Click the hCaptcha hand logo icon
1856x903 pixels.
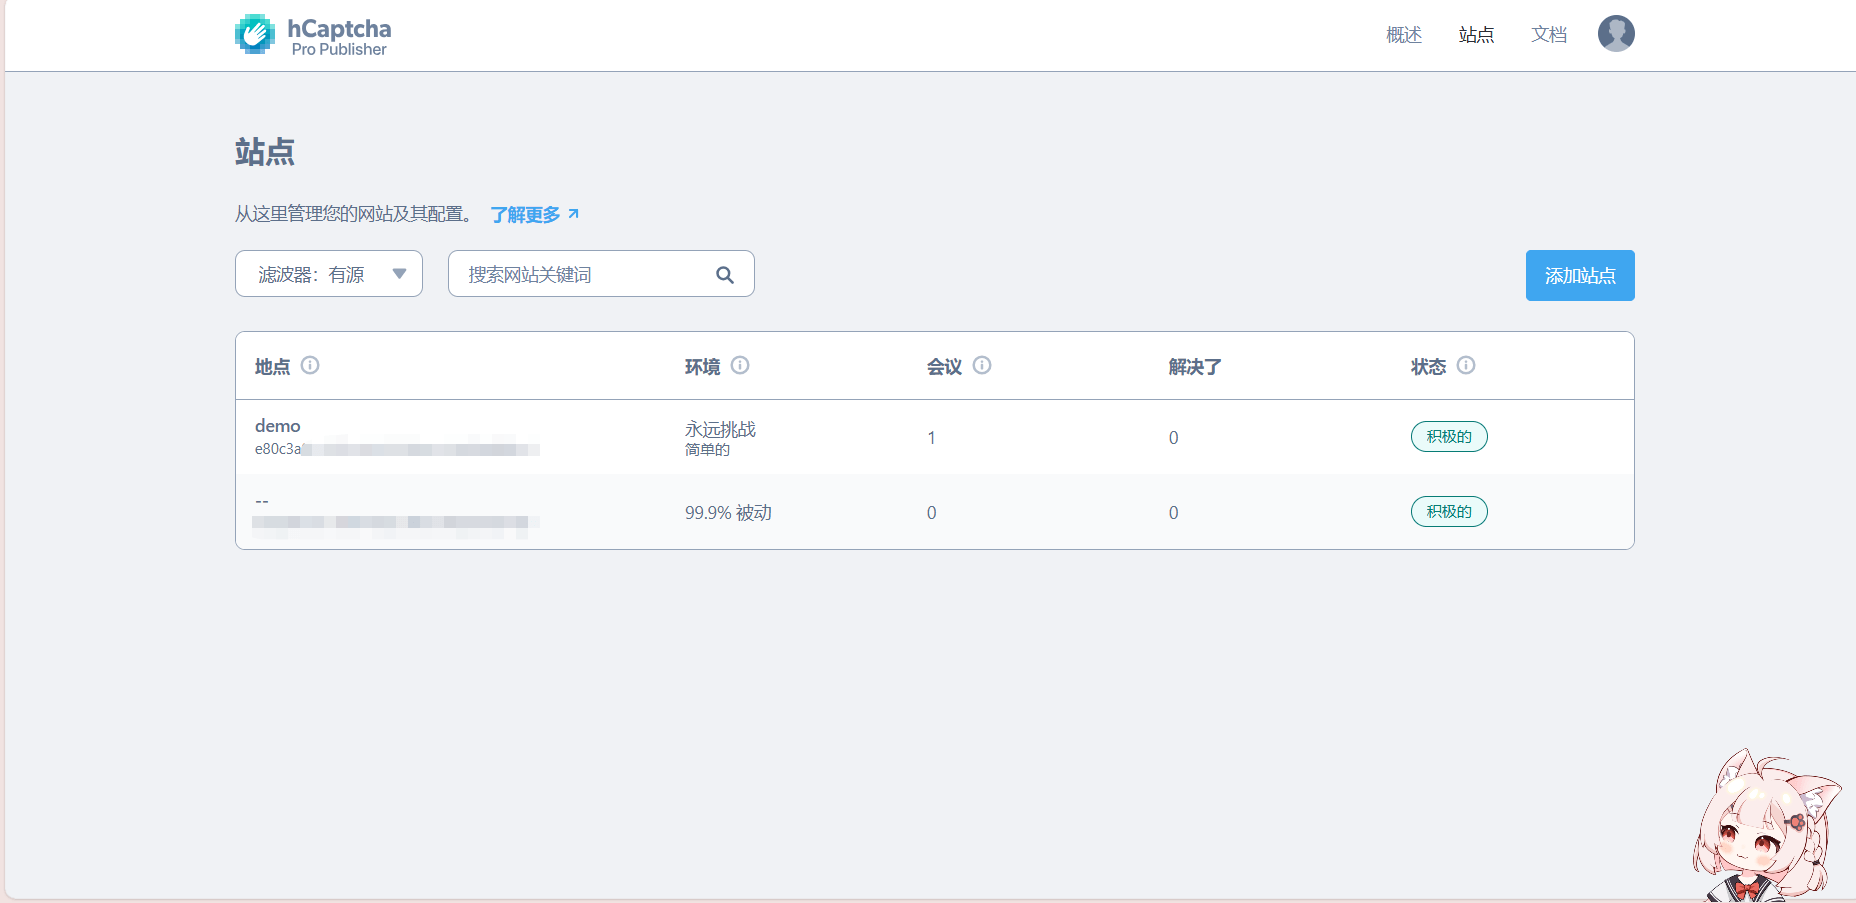point(255,34)
